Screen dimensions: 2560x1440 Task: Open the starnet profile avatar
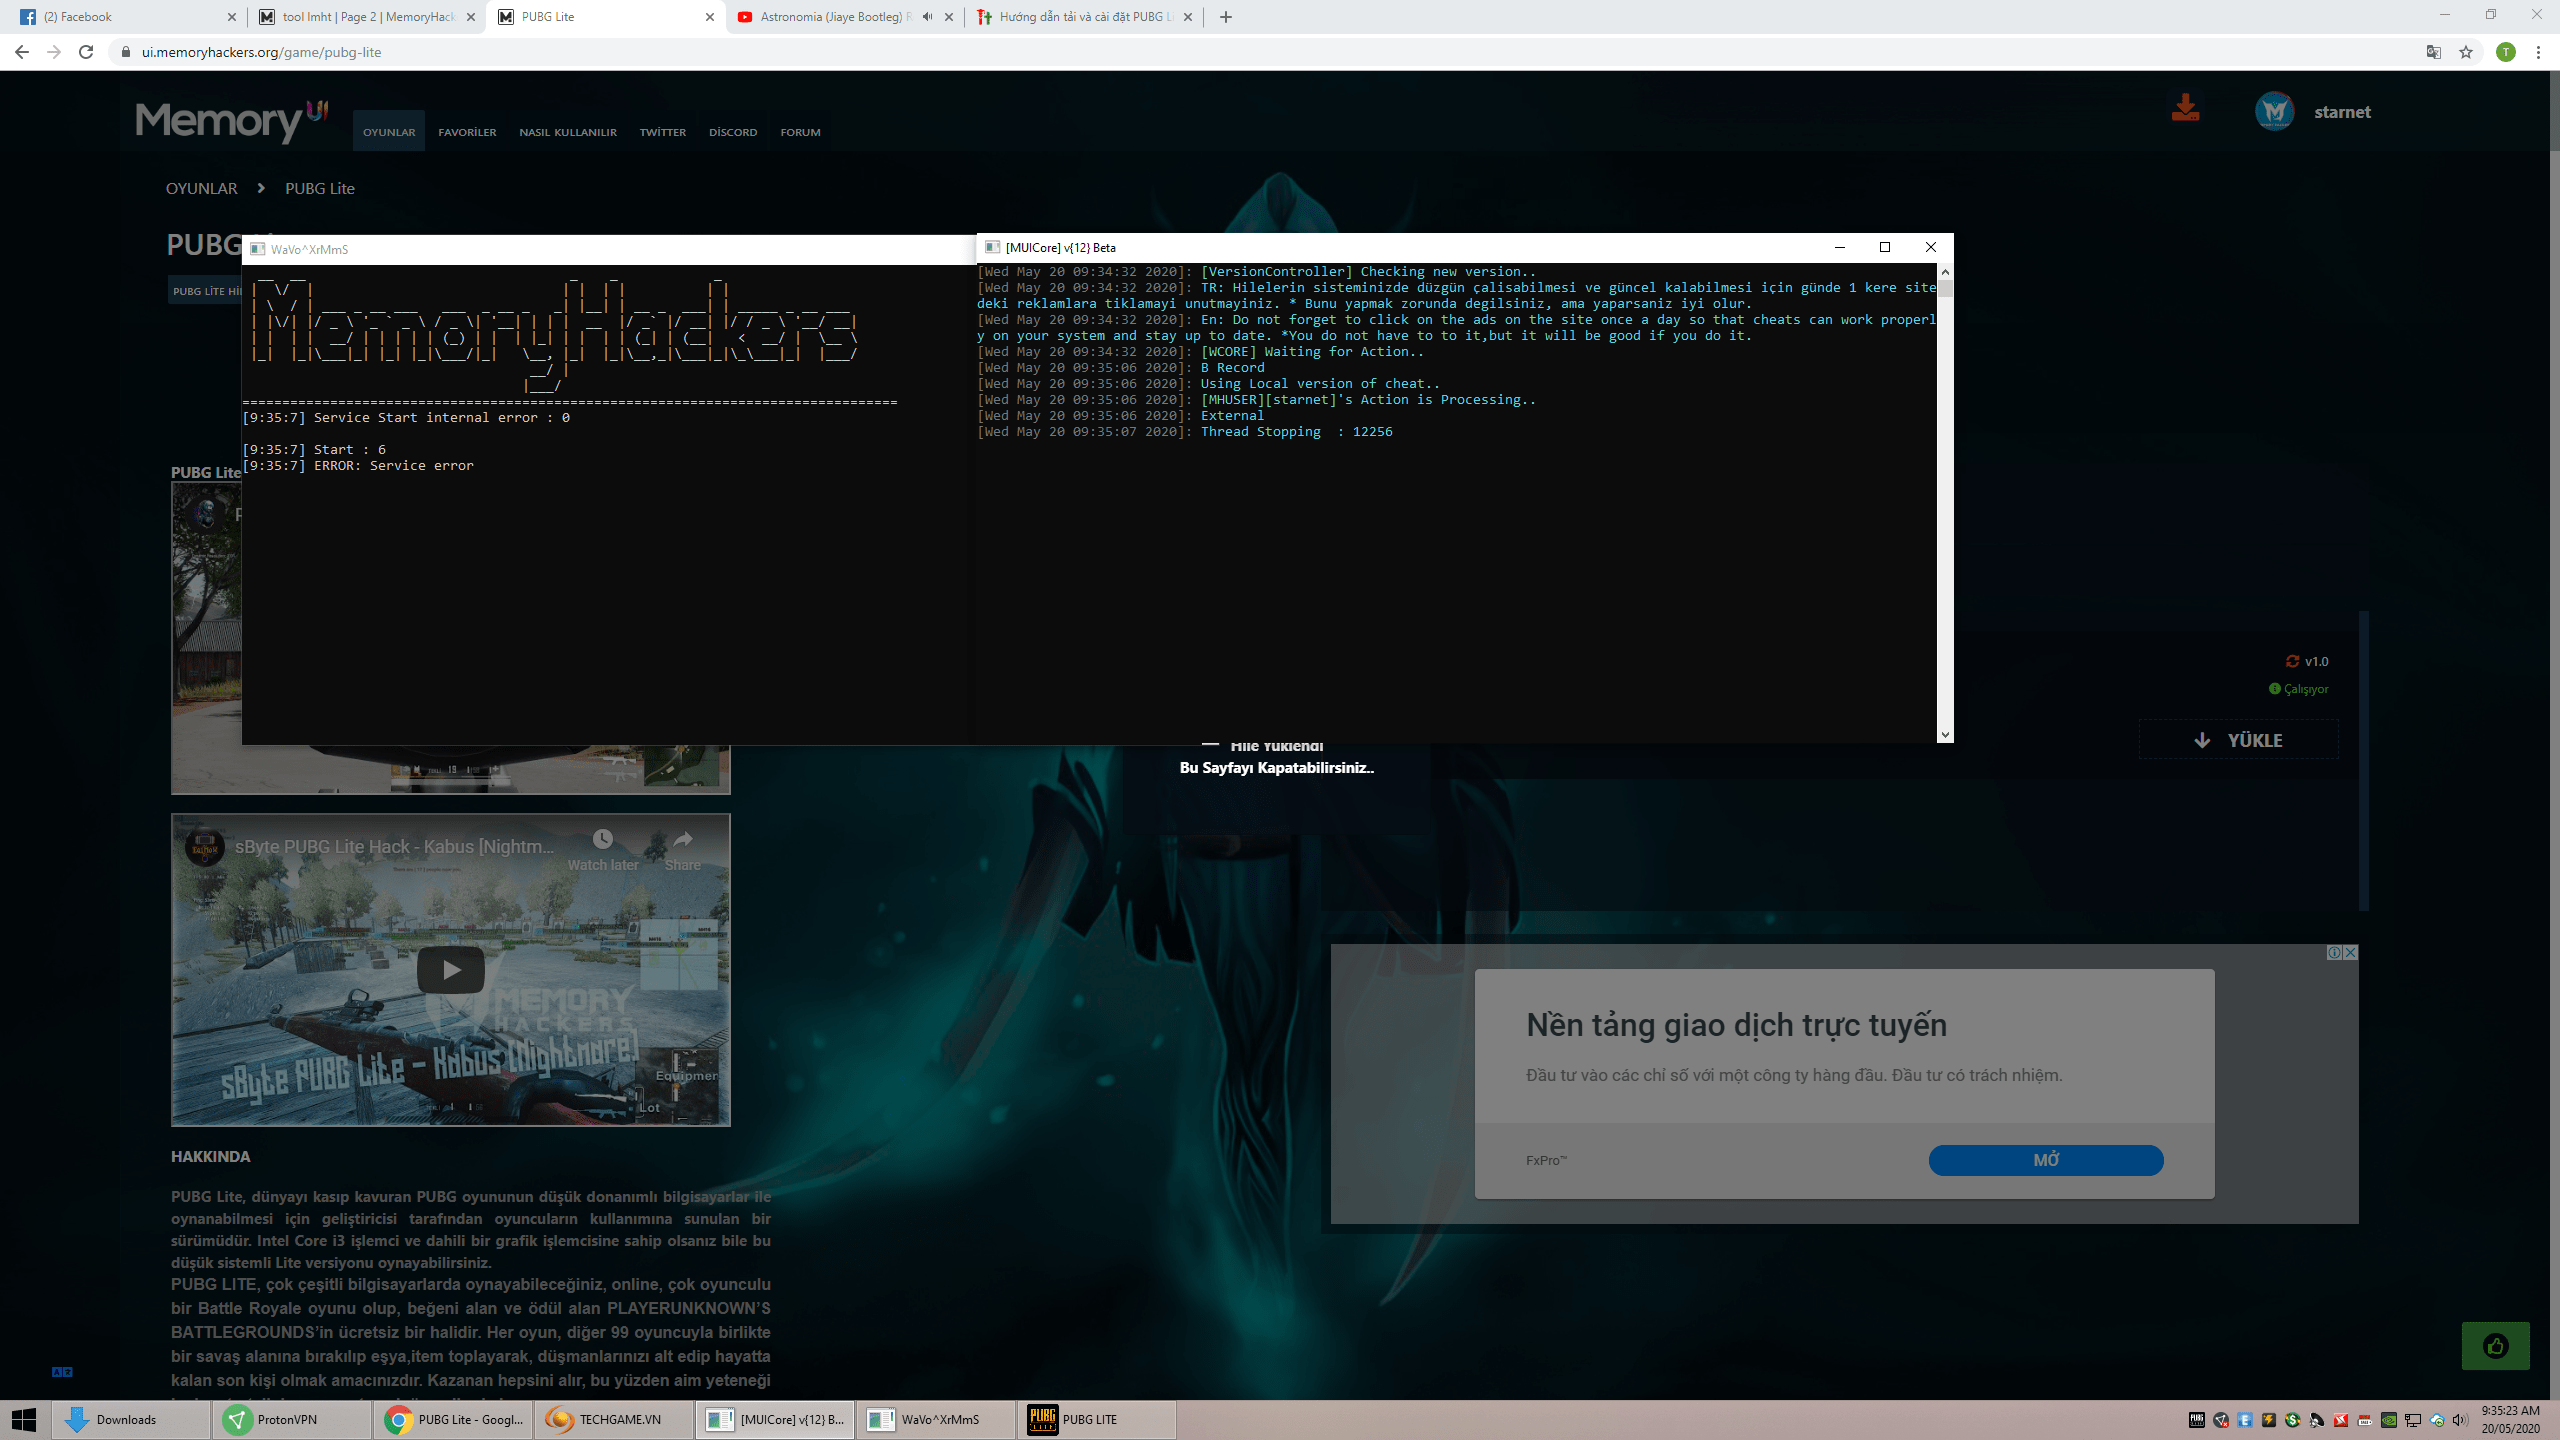[2274, 111]
